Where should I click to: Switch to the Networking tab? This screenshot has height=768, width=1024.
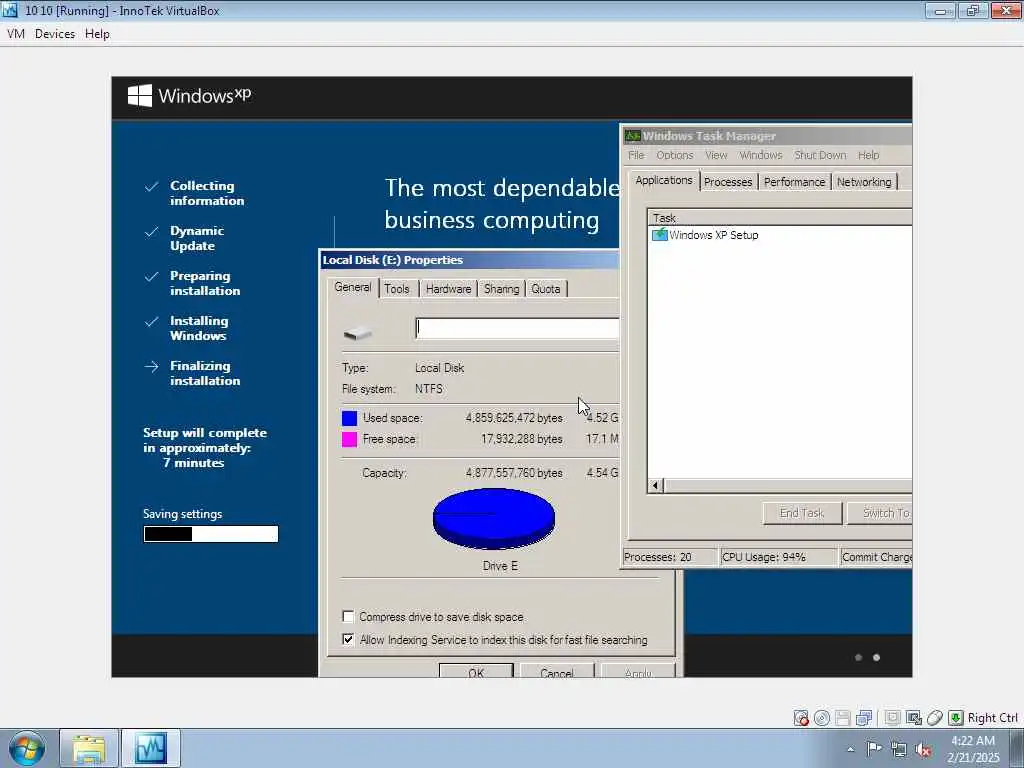[864, 182]
